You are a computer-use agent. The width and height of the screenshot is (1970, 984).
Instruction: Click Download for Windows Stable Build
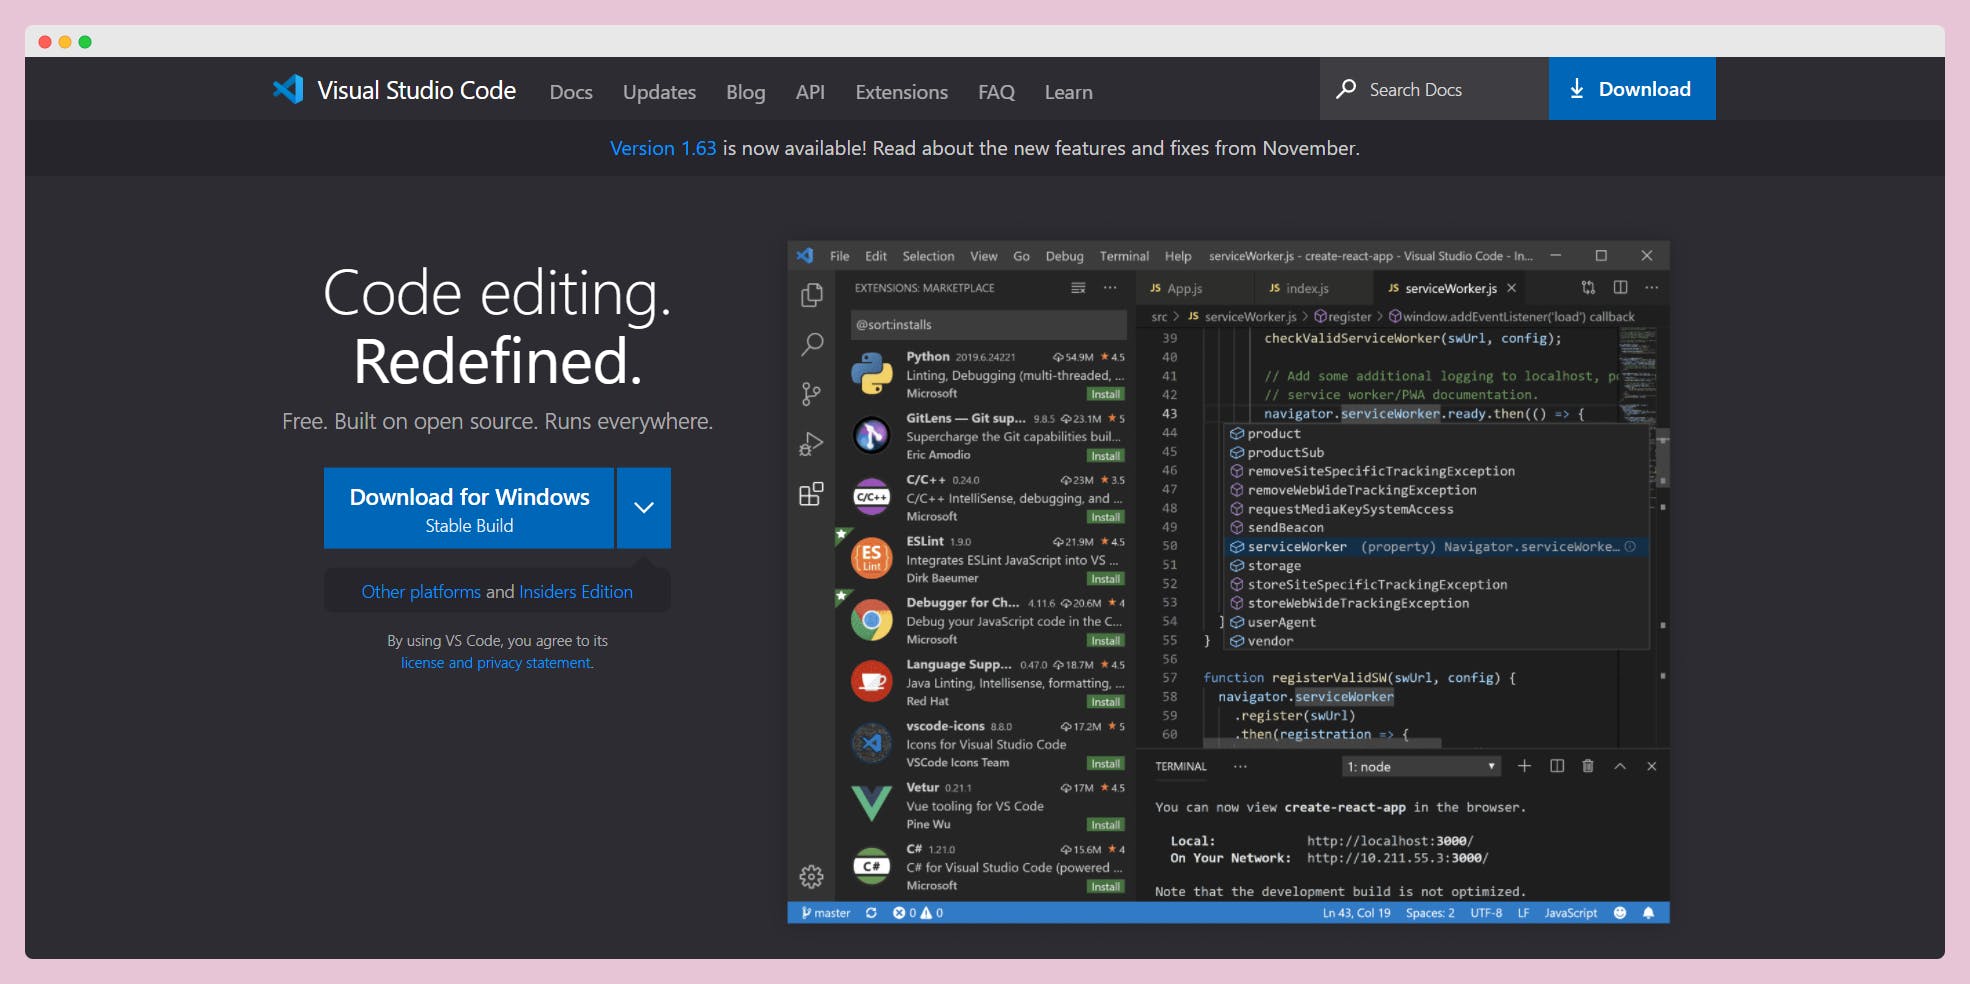[469, 508]
